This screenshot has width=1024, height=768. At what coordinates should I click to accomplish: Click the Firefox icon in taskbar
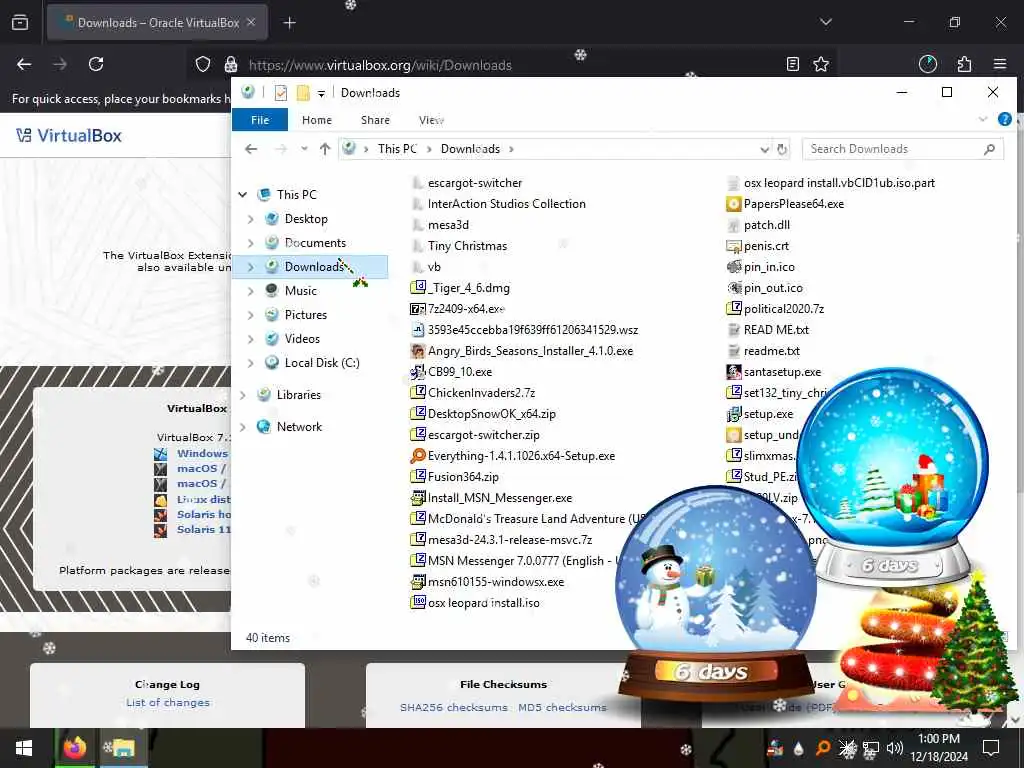click(74, 748)
